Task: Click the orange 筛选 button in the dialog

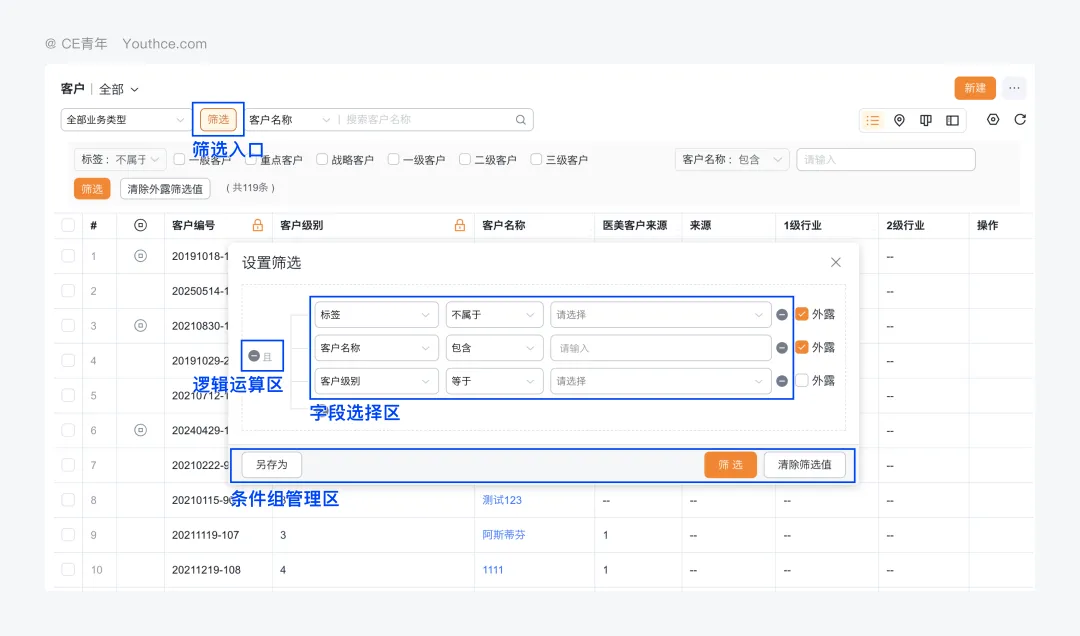Action: 730,464
